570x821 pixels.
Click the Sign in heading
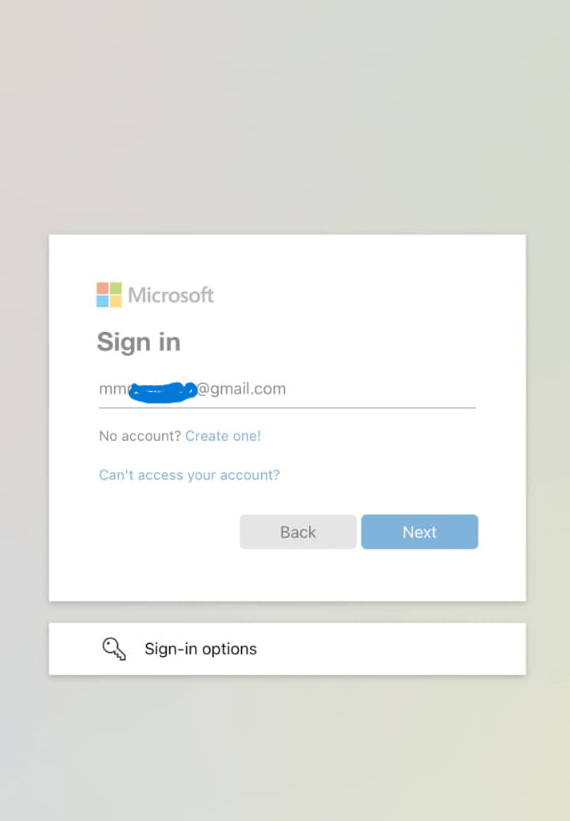pos(139,342)
